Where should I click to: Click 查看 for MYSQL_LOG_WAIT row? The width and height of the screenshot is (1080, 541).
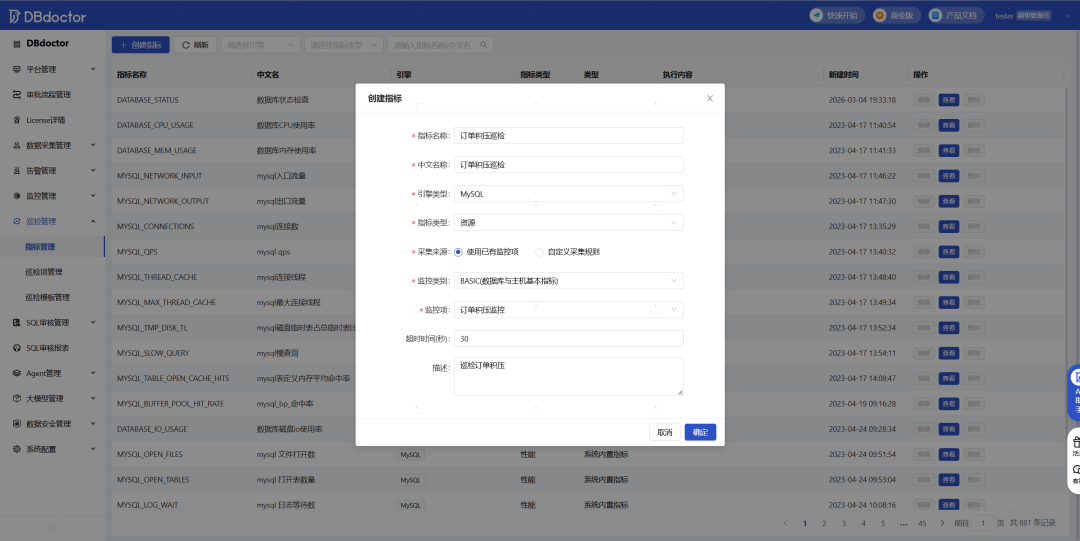(x=948, y=505)
